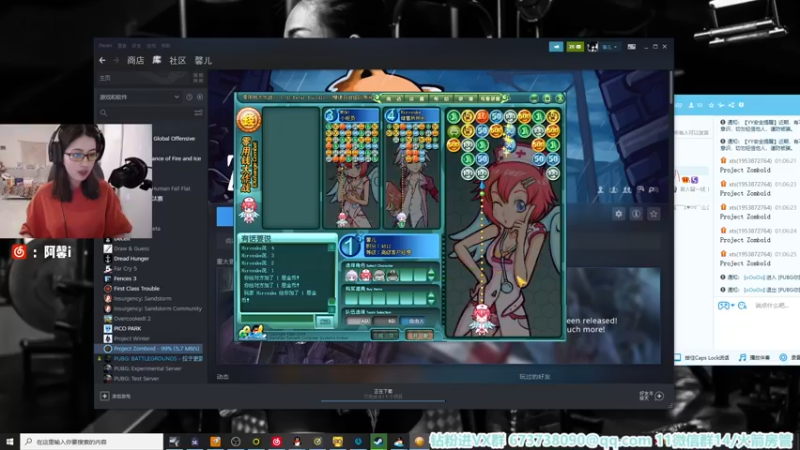Click character selection down arrow
This screenshot has height=450, width=800.
pyautogui.click(x=431, y=279)
